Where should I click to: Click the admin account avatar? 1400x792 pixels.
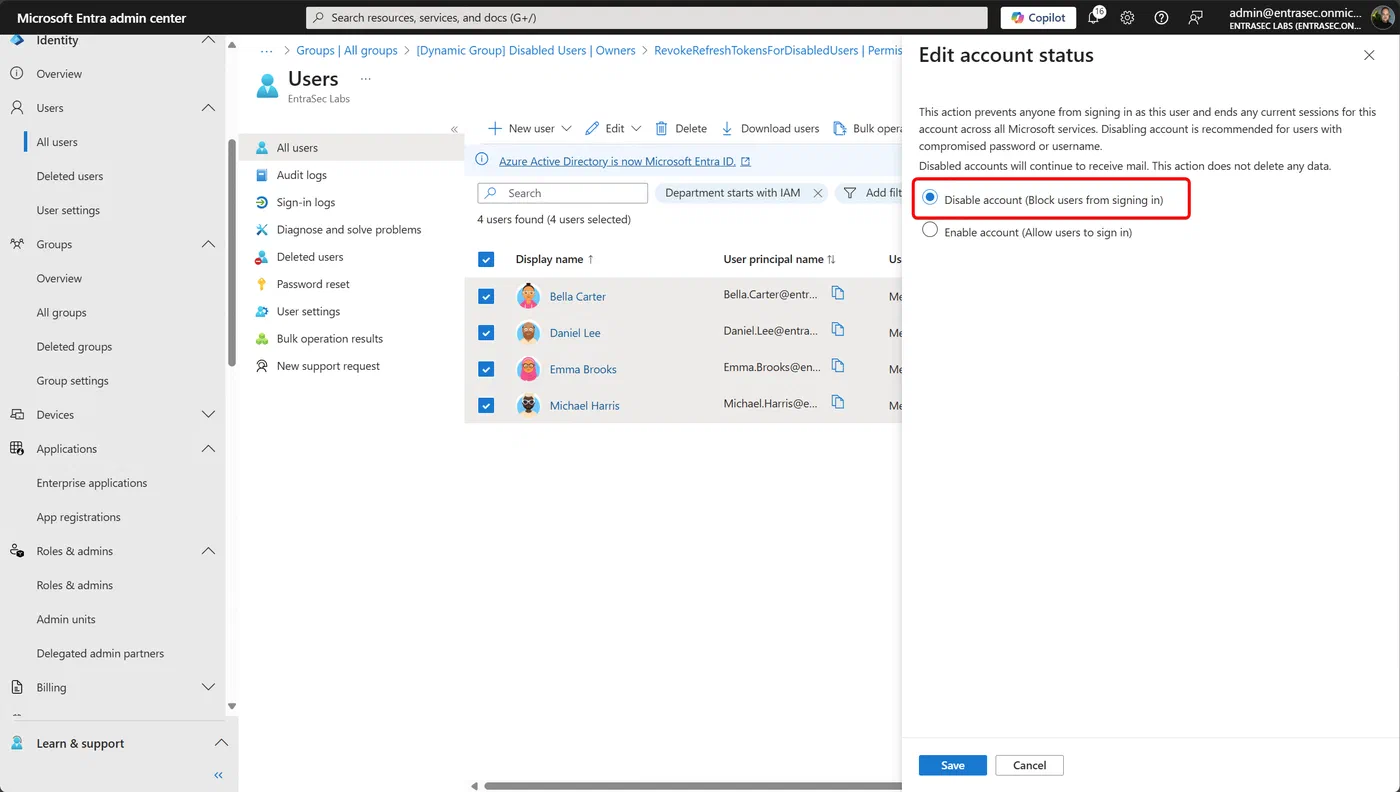[1385, 18]
